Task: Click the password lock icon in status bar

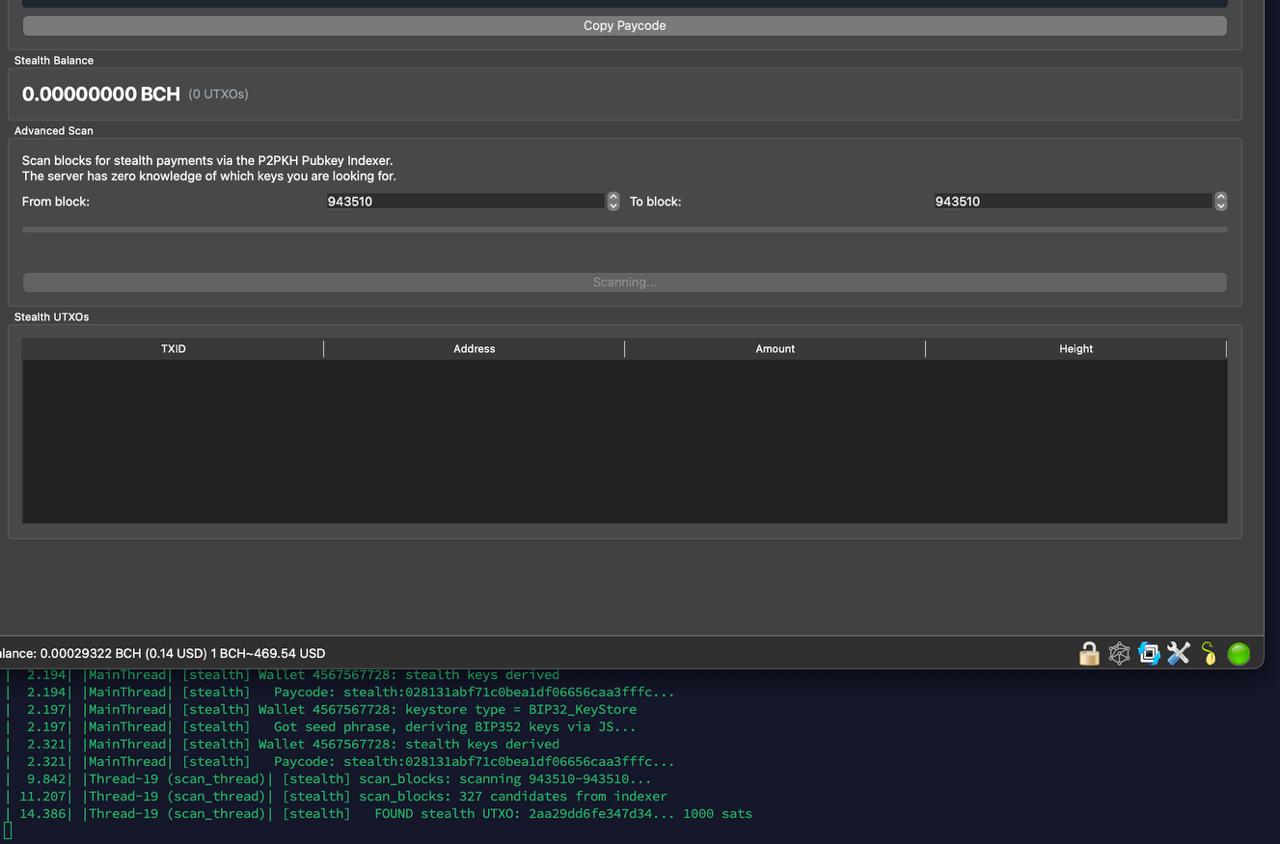Action: pos(1089,654)
